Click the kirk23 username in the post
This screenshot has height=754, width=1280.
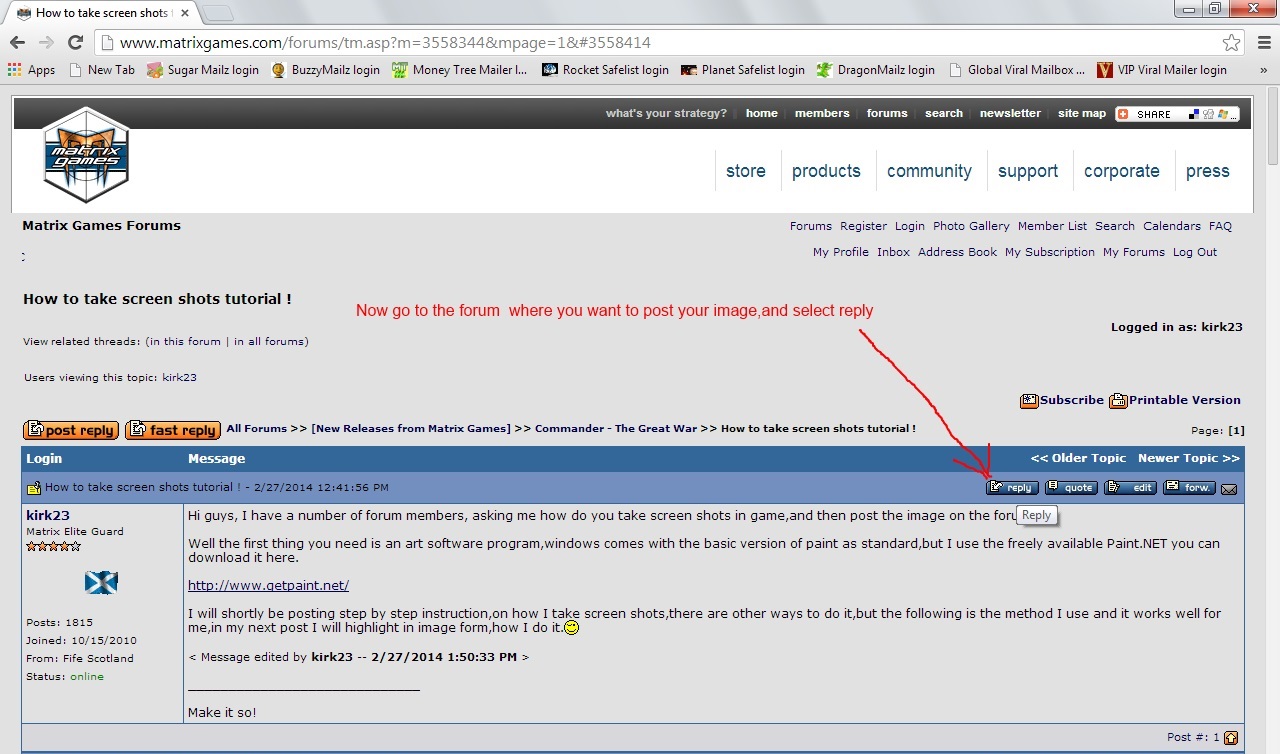click(x=48, y=515)
